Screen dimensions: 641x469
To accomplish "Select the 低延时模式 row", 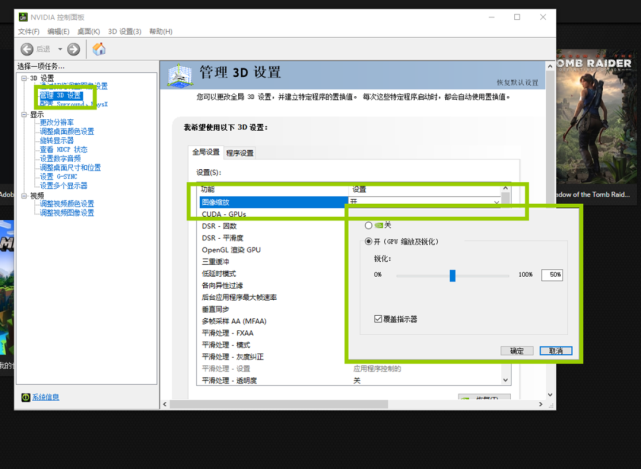I will pyautogui.click(x=274, y=274).
